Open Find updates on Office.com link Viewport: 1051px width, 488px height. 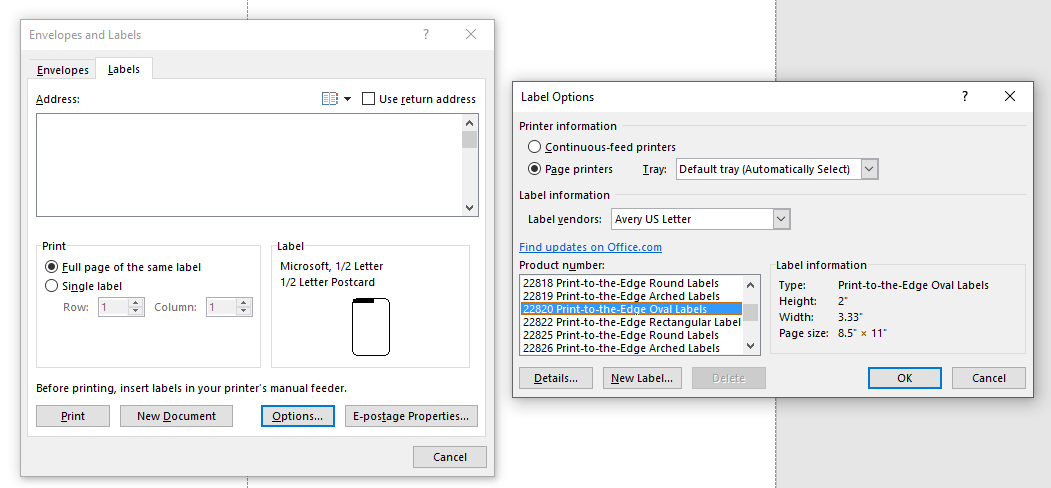click(x=590, y=247)
